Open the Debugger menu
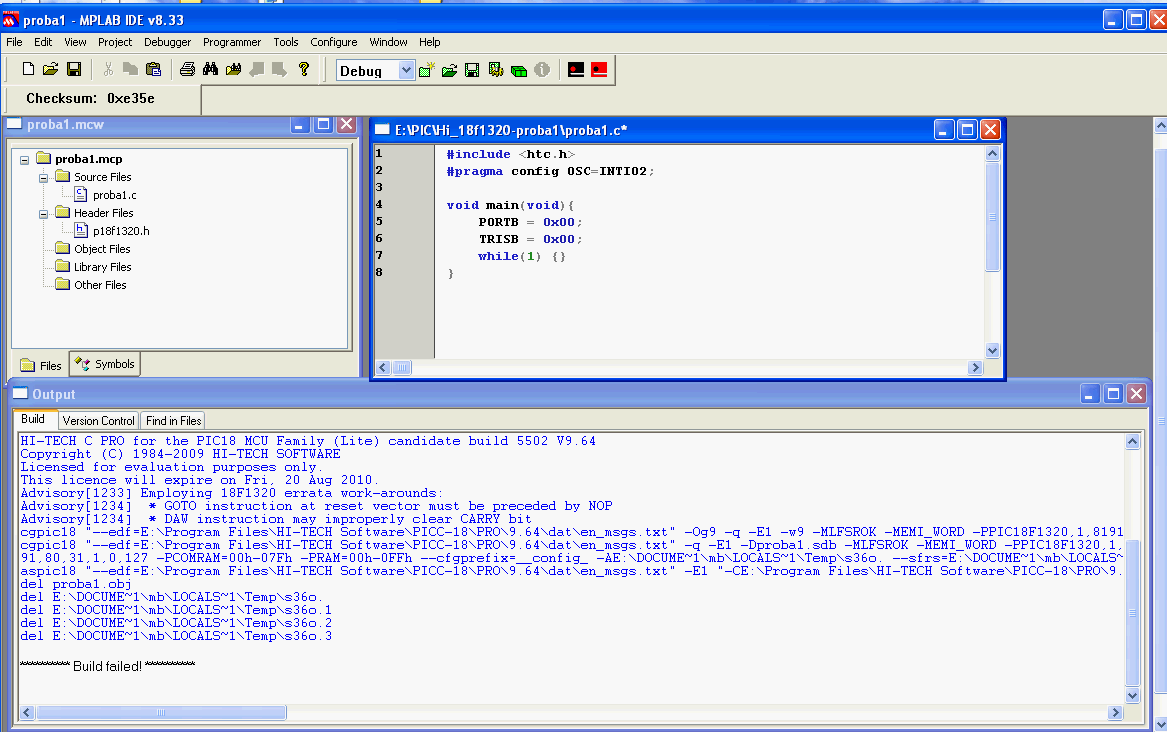Image resolution: width=1167 pixels, height=732 pixels. pos(167,42)
